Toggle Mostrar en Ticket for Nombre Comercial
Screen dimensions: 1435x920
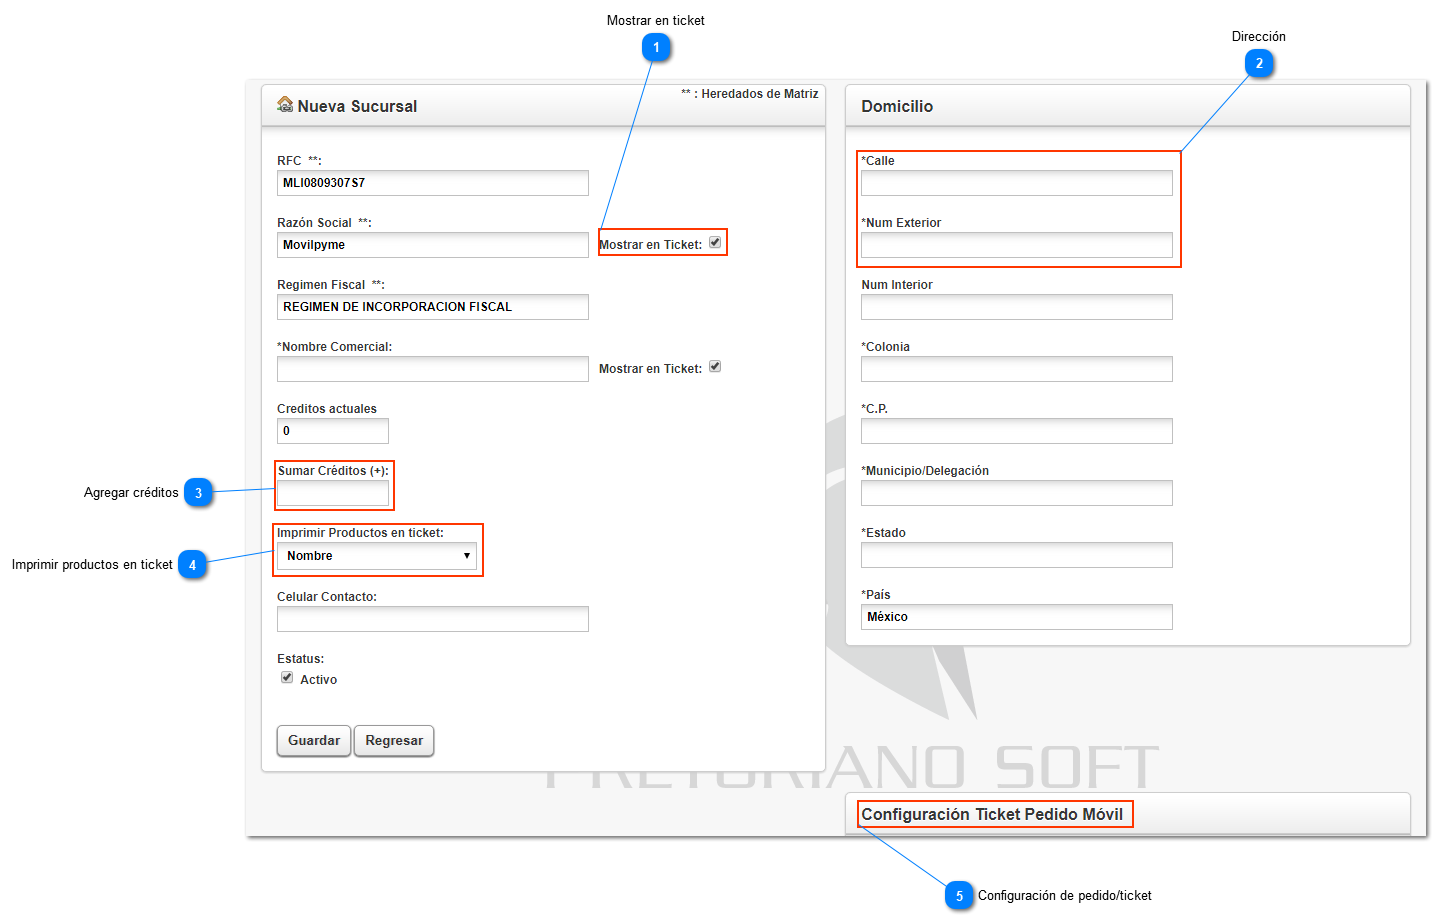(715, 366)
